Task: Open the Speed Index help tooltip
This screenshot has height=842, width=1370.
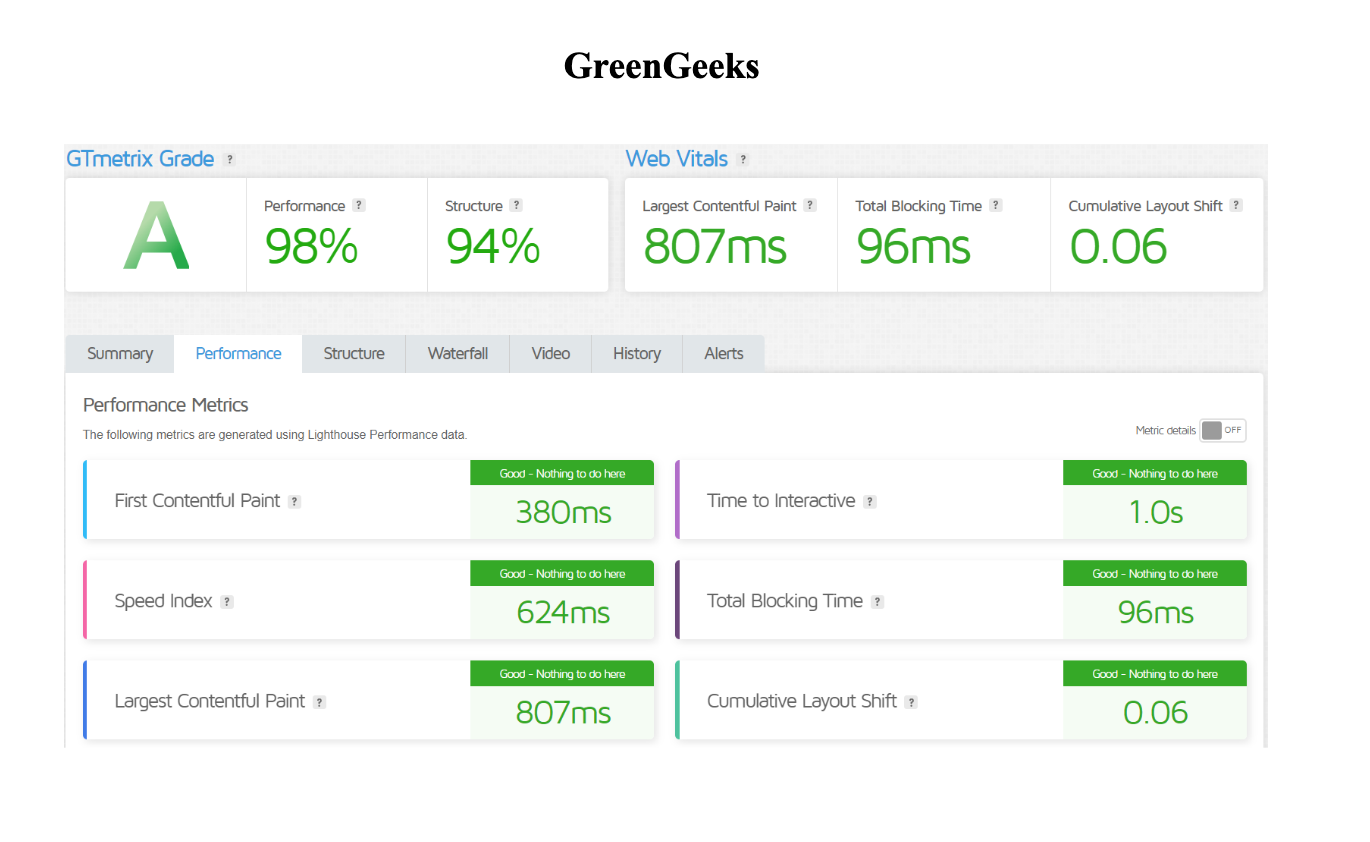Action: [x=227, y=601]
